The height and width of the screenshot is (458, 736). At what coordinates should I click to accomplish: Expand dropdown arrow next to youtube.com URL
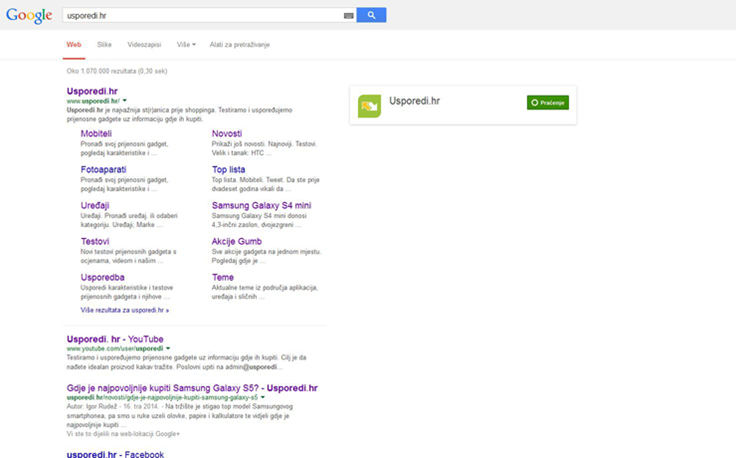point(168,348)
